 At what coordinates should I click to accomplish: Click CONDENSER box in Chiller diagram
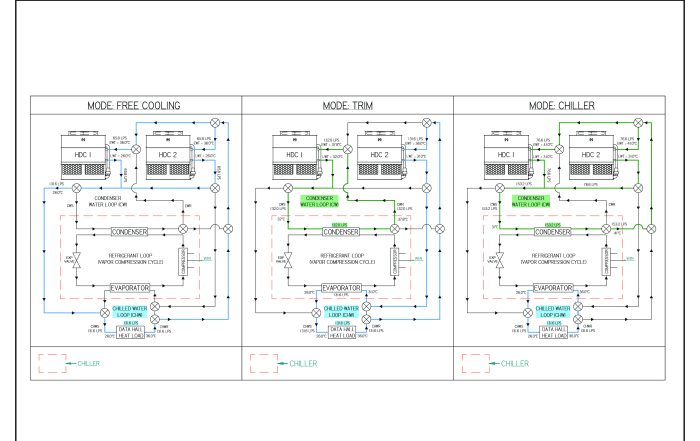coord(553,232)
